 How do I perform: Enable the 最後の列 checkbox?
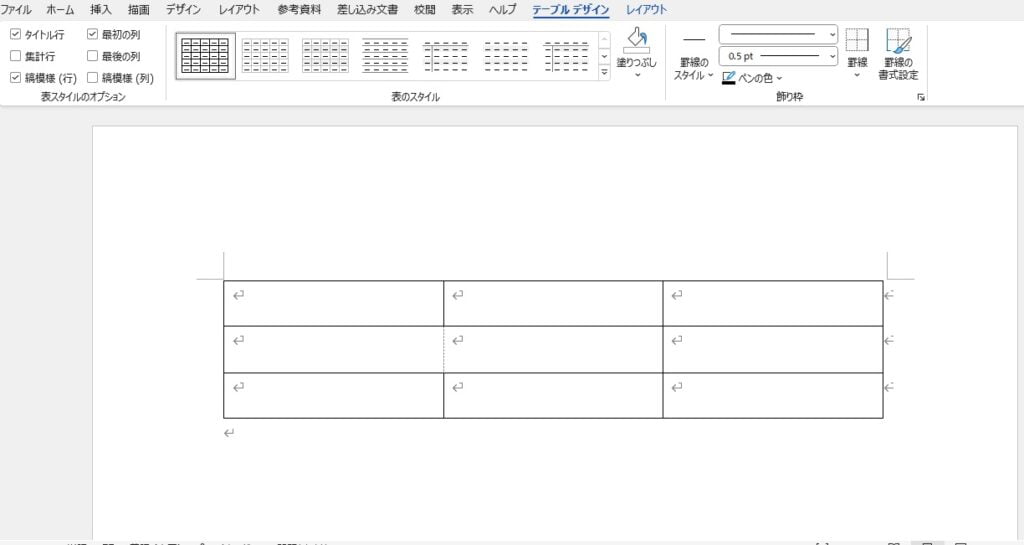93,56
